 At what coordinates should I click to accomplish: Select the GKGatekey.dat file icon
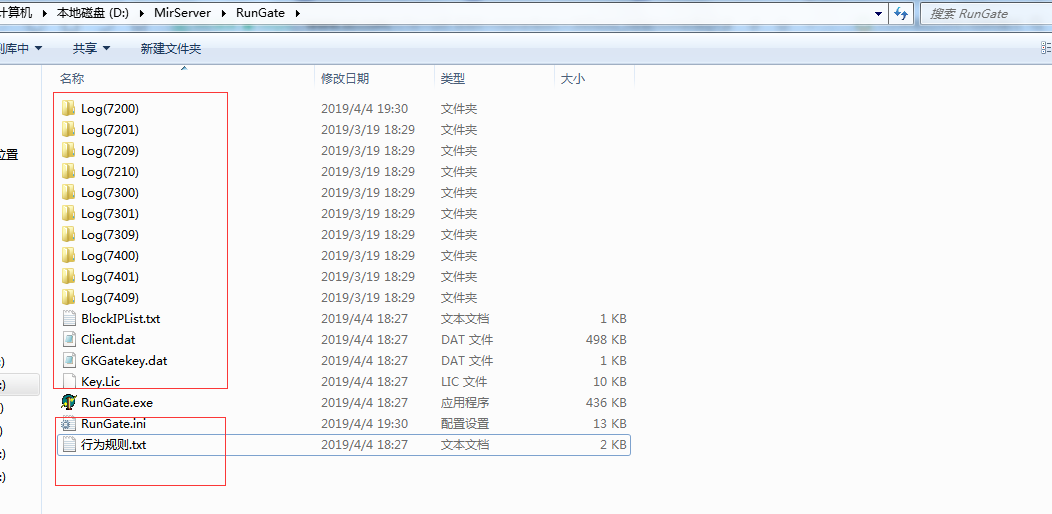(68, 360)
